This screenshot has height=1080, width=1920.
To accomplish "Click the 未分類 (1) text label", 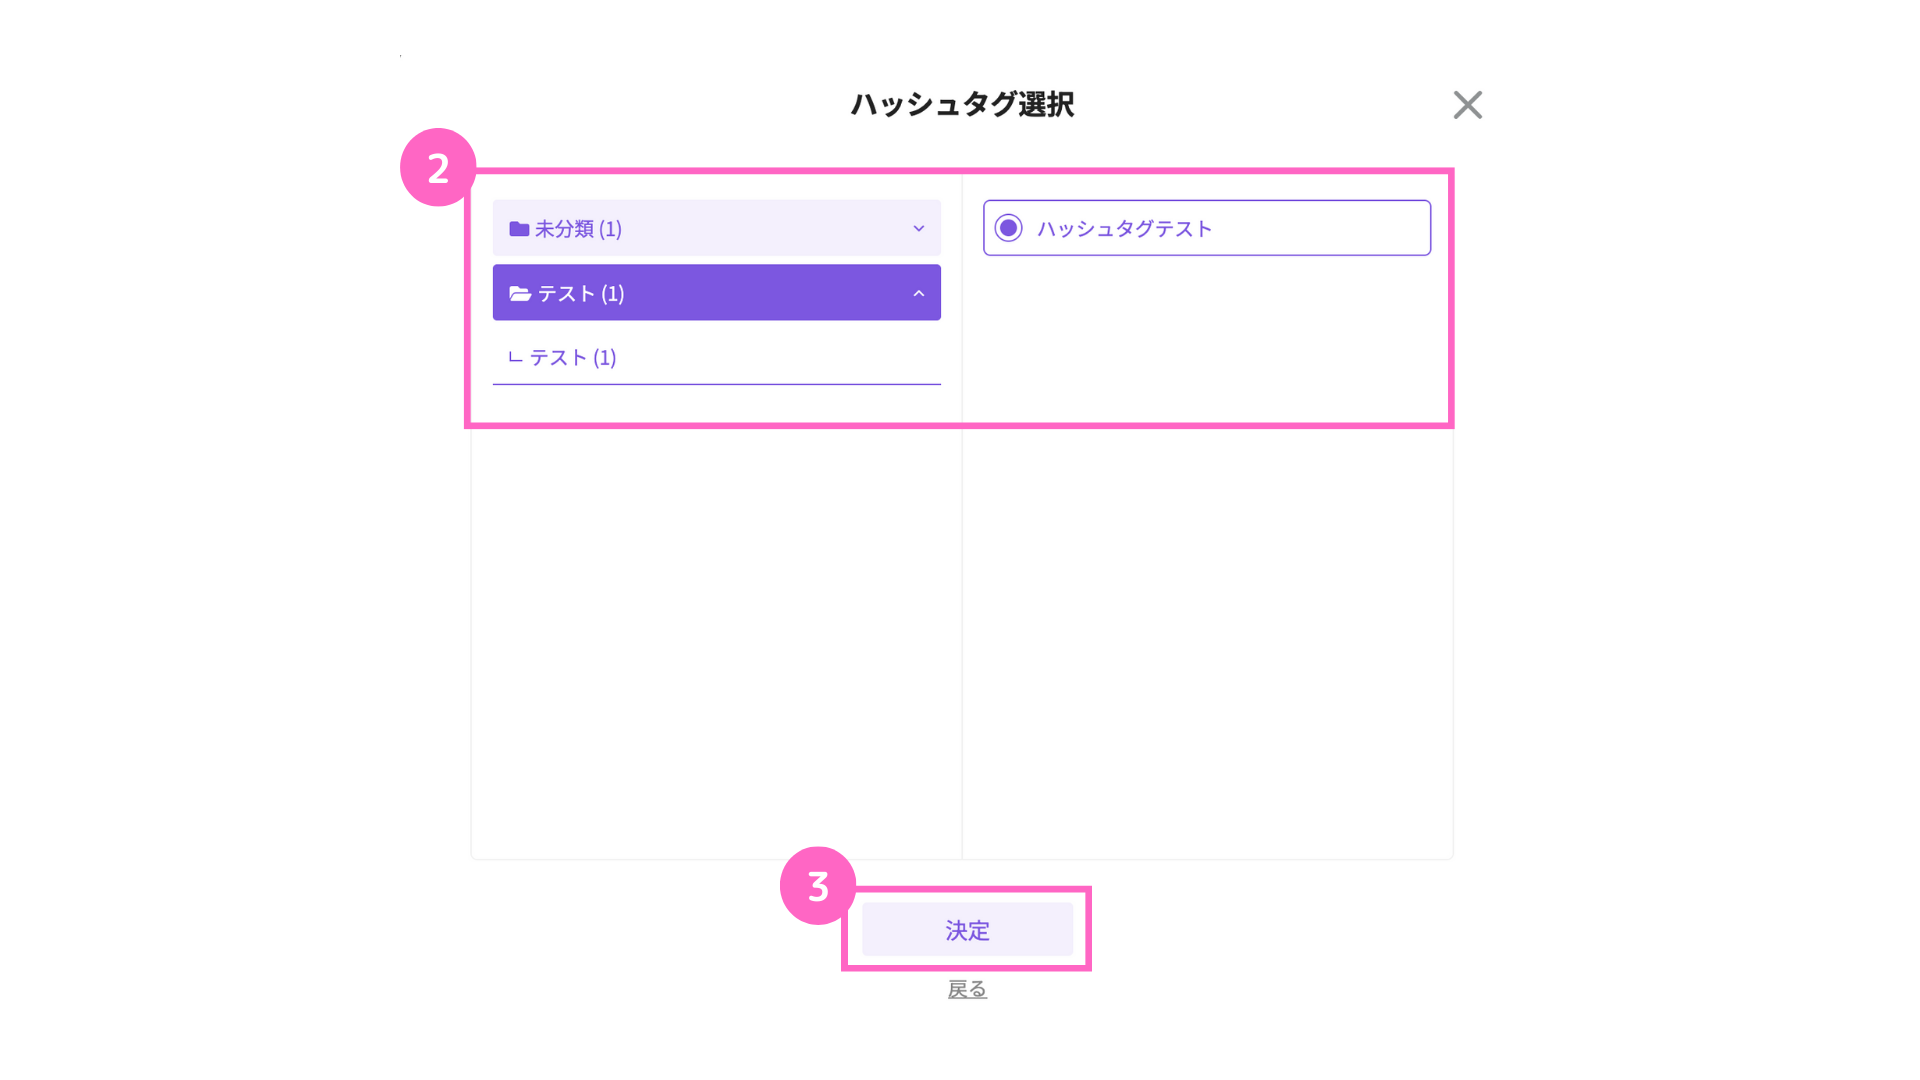I will pyautogui.click(x=578, y=229).
